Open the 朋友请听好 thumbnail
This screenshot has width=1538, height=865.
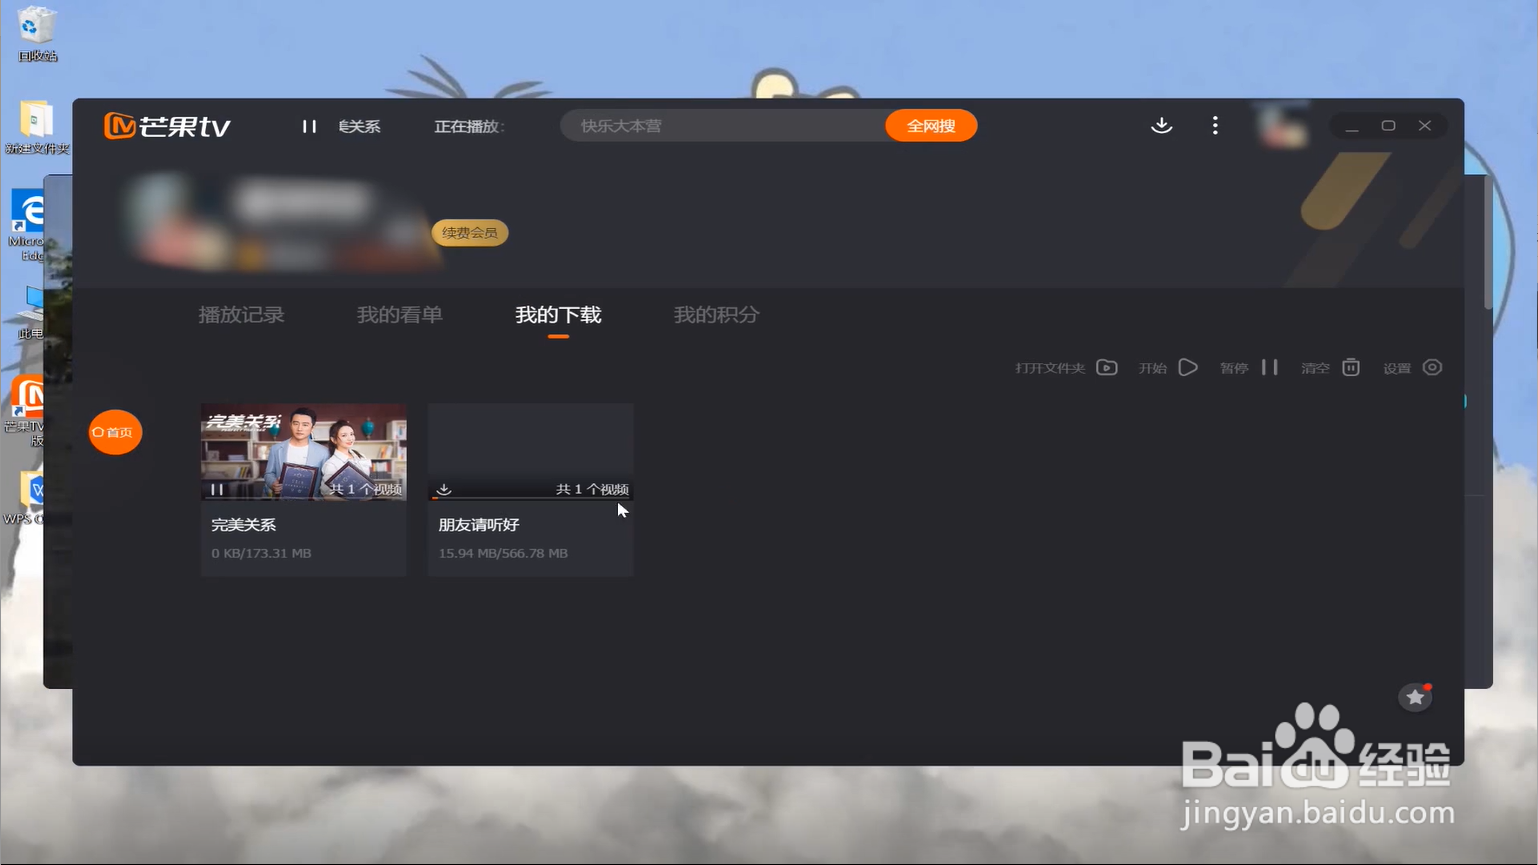tap(531, 451)
